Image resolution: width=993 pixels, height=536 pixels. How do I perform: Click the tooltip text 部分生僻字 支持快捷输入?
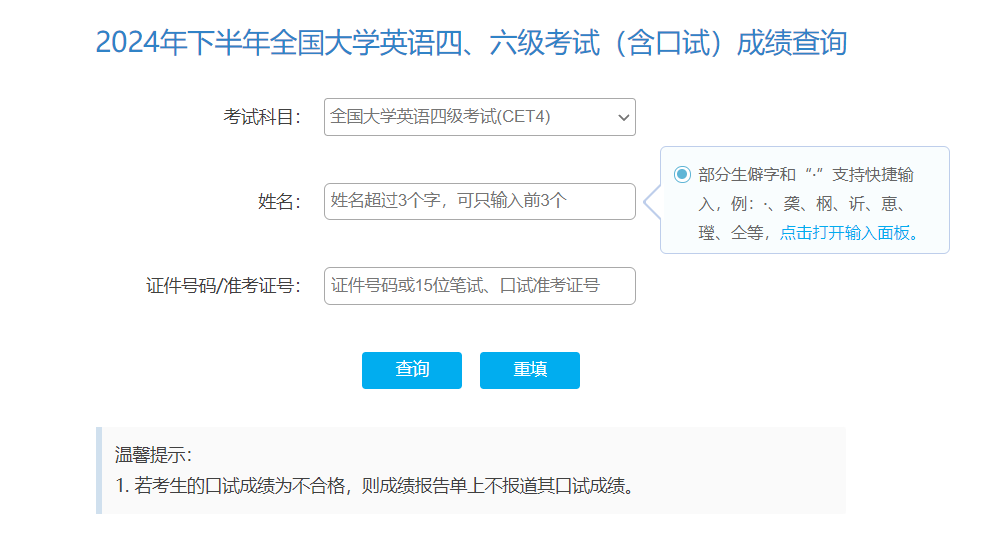click(x=805, y=175)
